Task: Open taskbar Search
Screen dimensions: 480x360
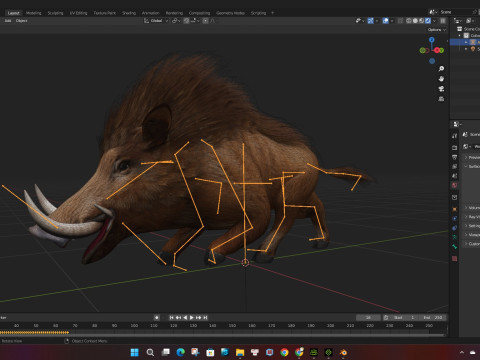Action: [x=150, y=352]
